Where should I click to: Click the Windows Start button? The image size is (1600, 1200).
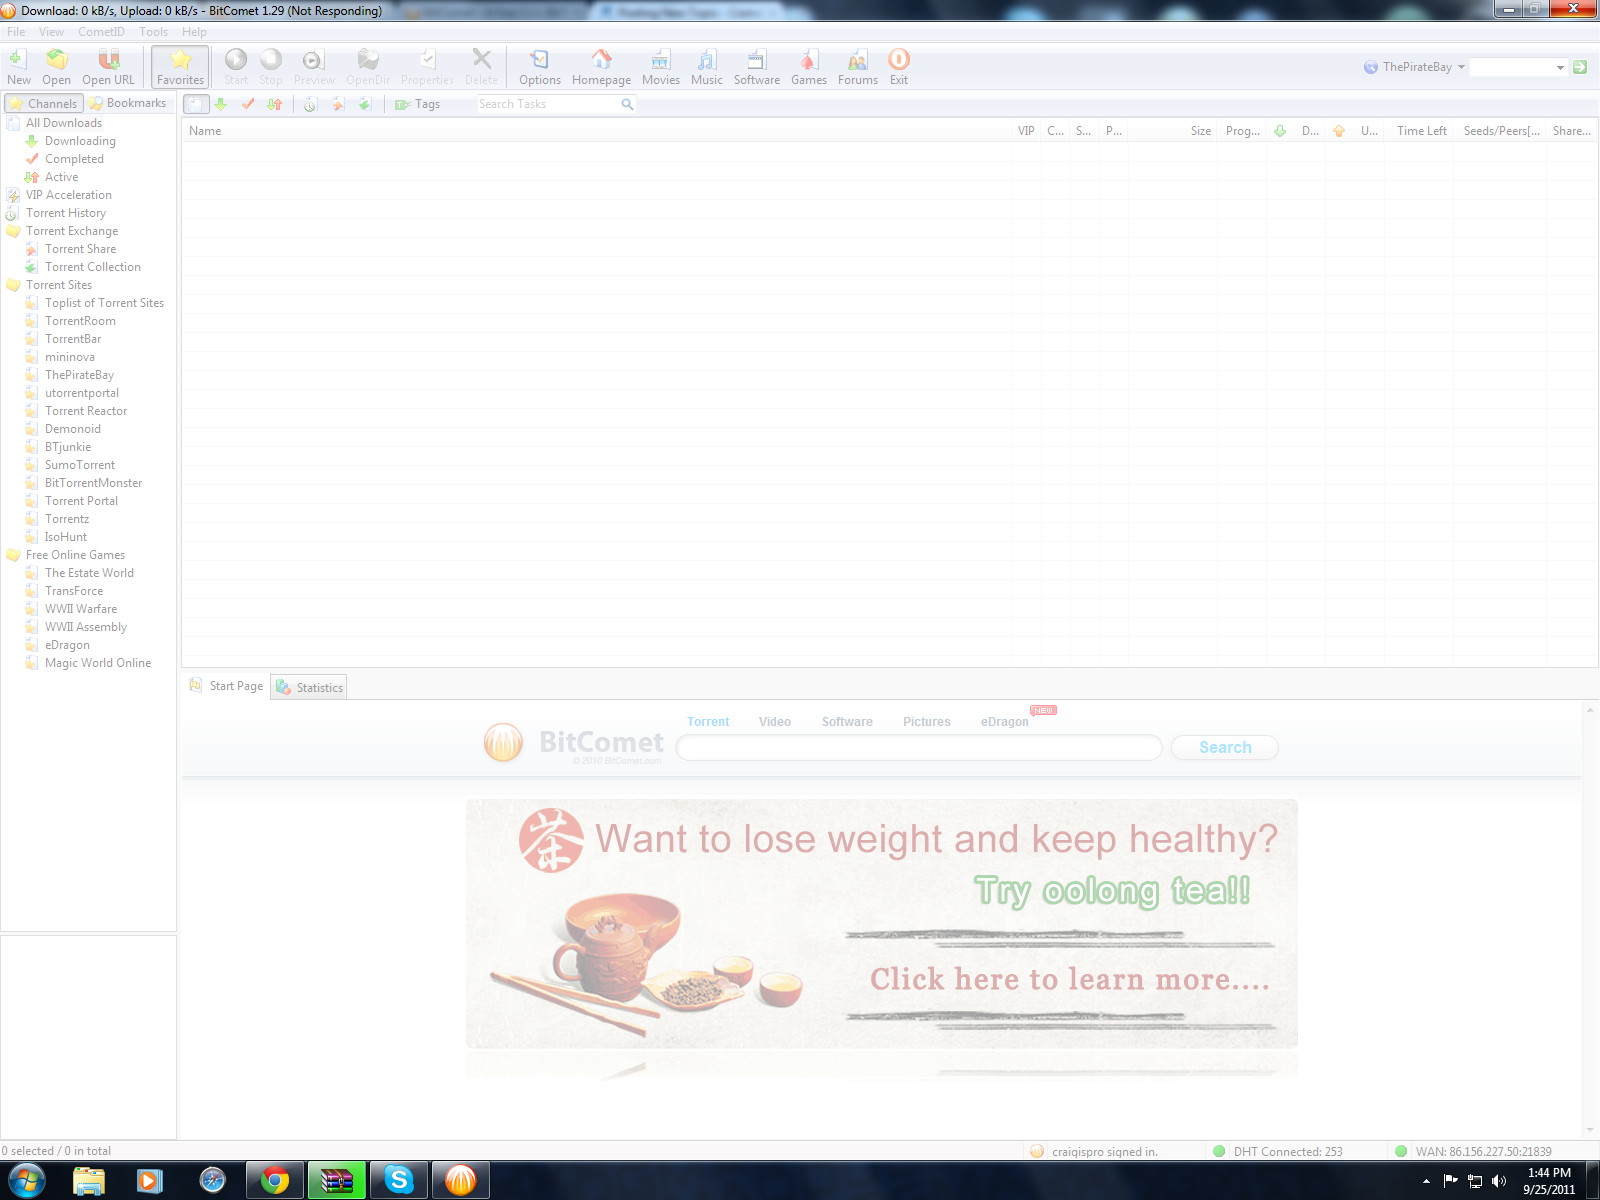(26, 1181)
